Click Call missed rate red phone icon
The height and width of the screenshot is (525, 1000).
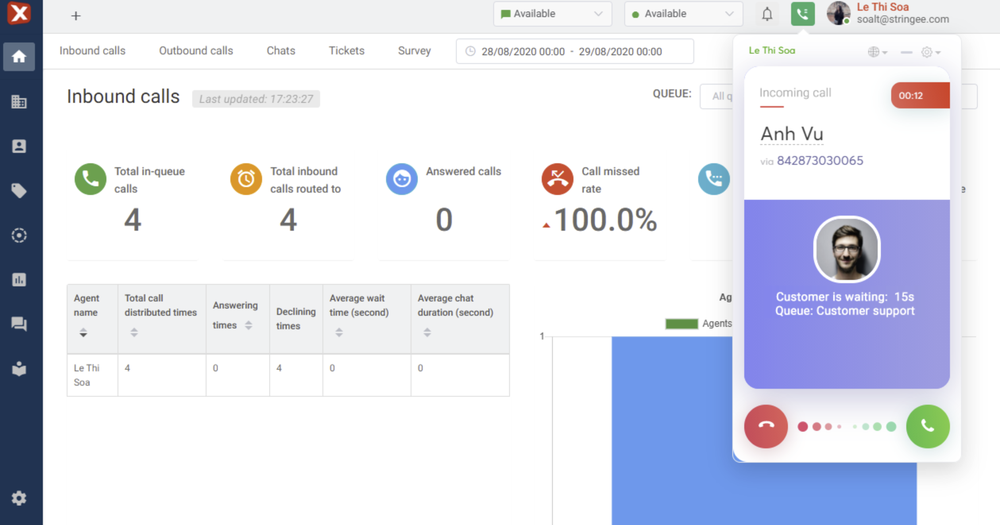(x=557, y=179)
